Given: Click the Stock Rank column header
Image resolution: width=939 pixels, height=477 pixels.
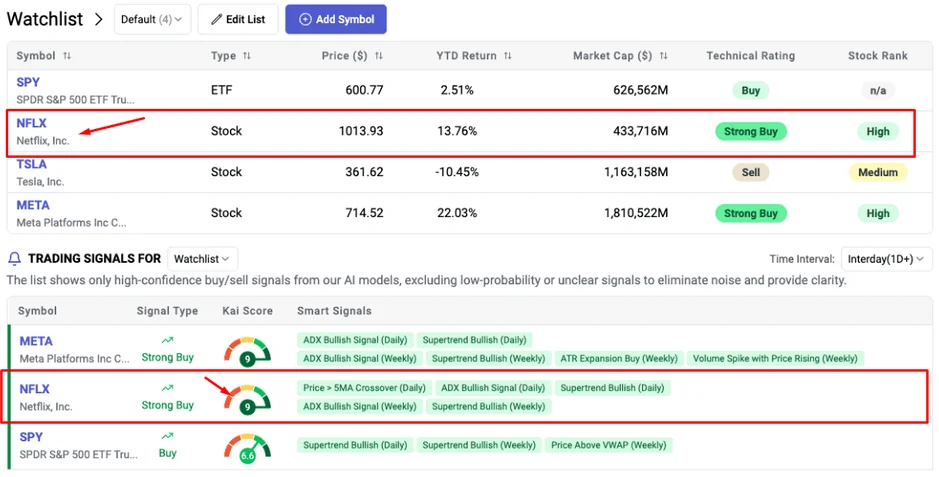Looking at the screenshot, I should point(878,56).
